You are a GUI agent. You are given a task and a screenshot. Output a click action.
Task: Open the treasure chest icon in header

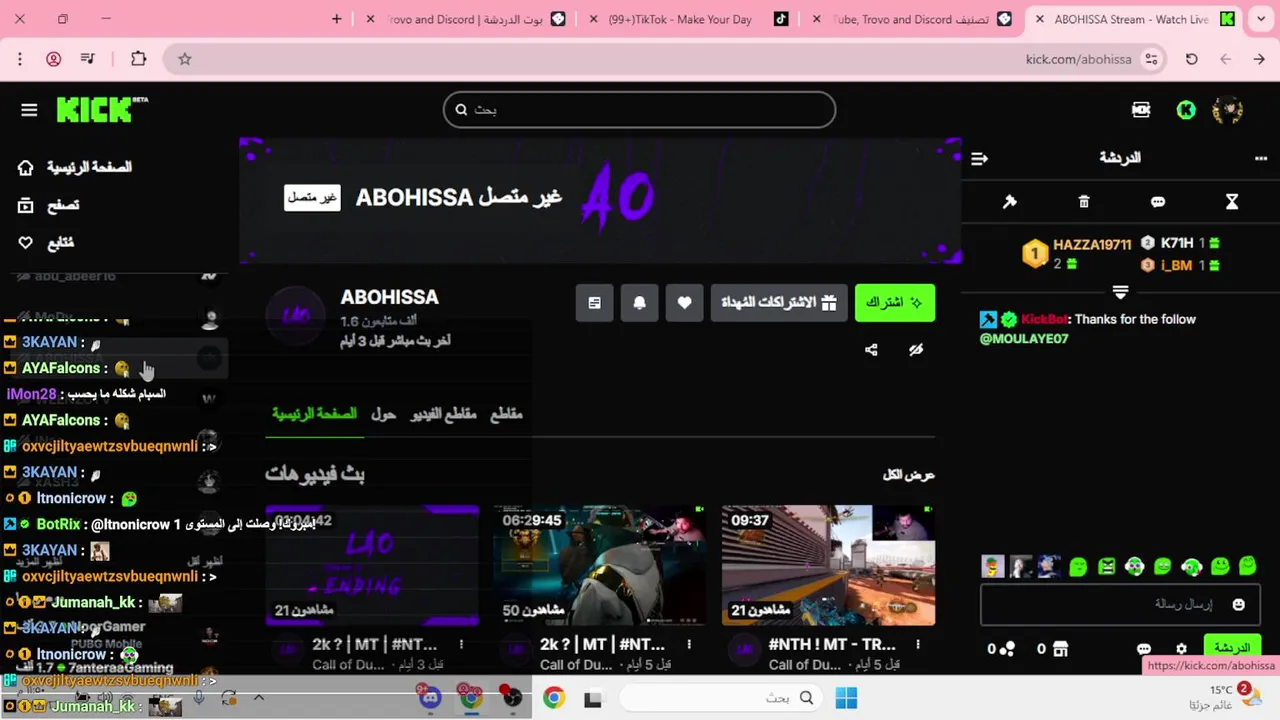click(x=1141, y=110)
